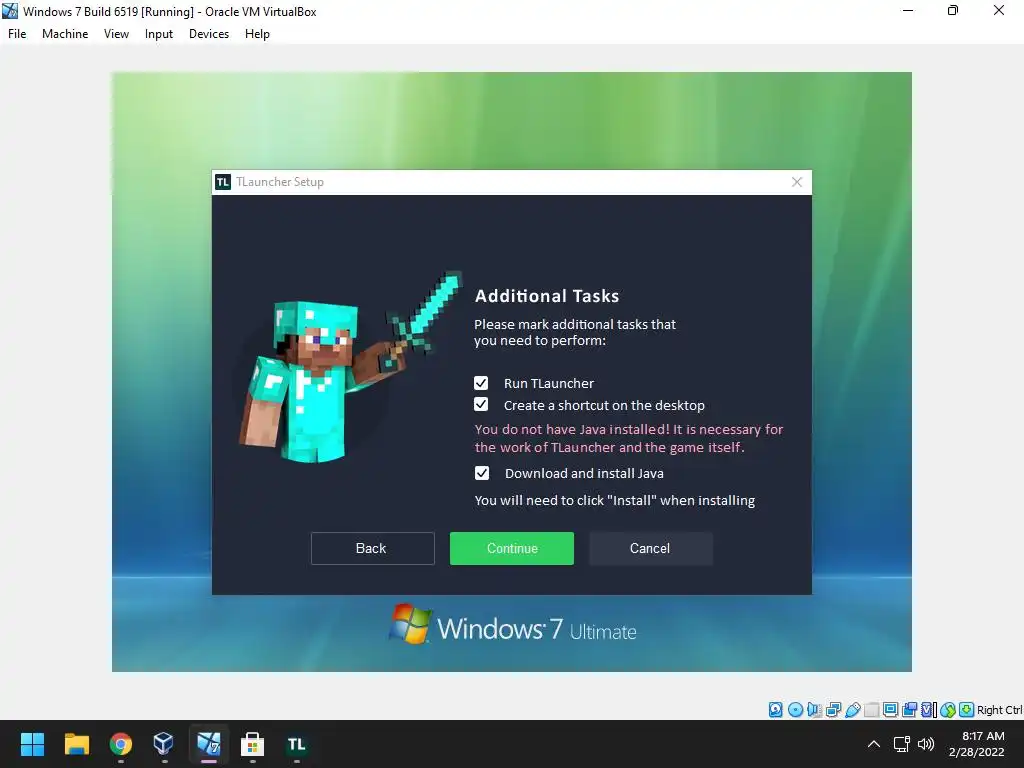Click the Minecraft Steve diamond armor image
1024x768 pixels.
[351, 367]
